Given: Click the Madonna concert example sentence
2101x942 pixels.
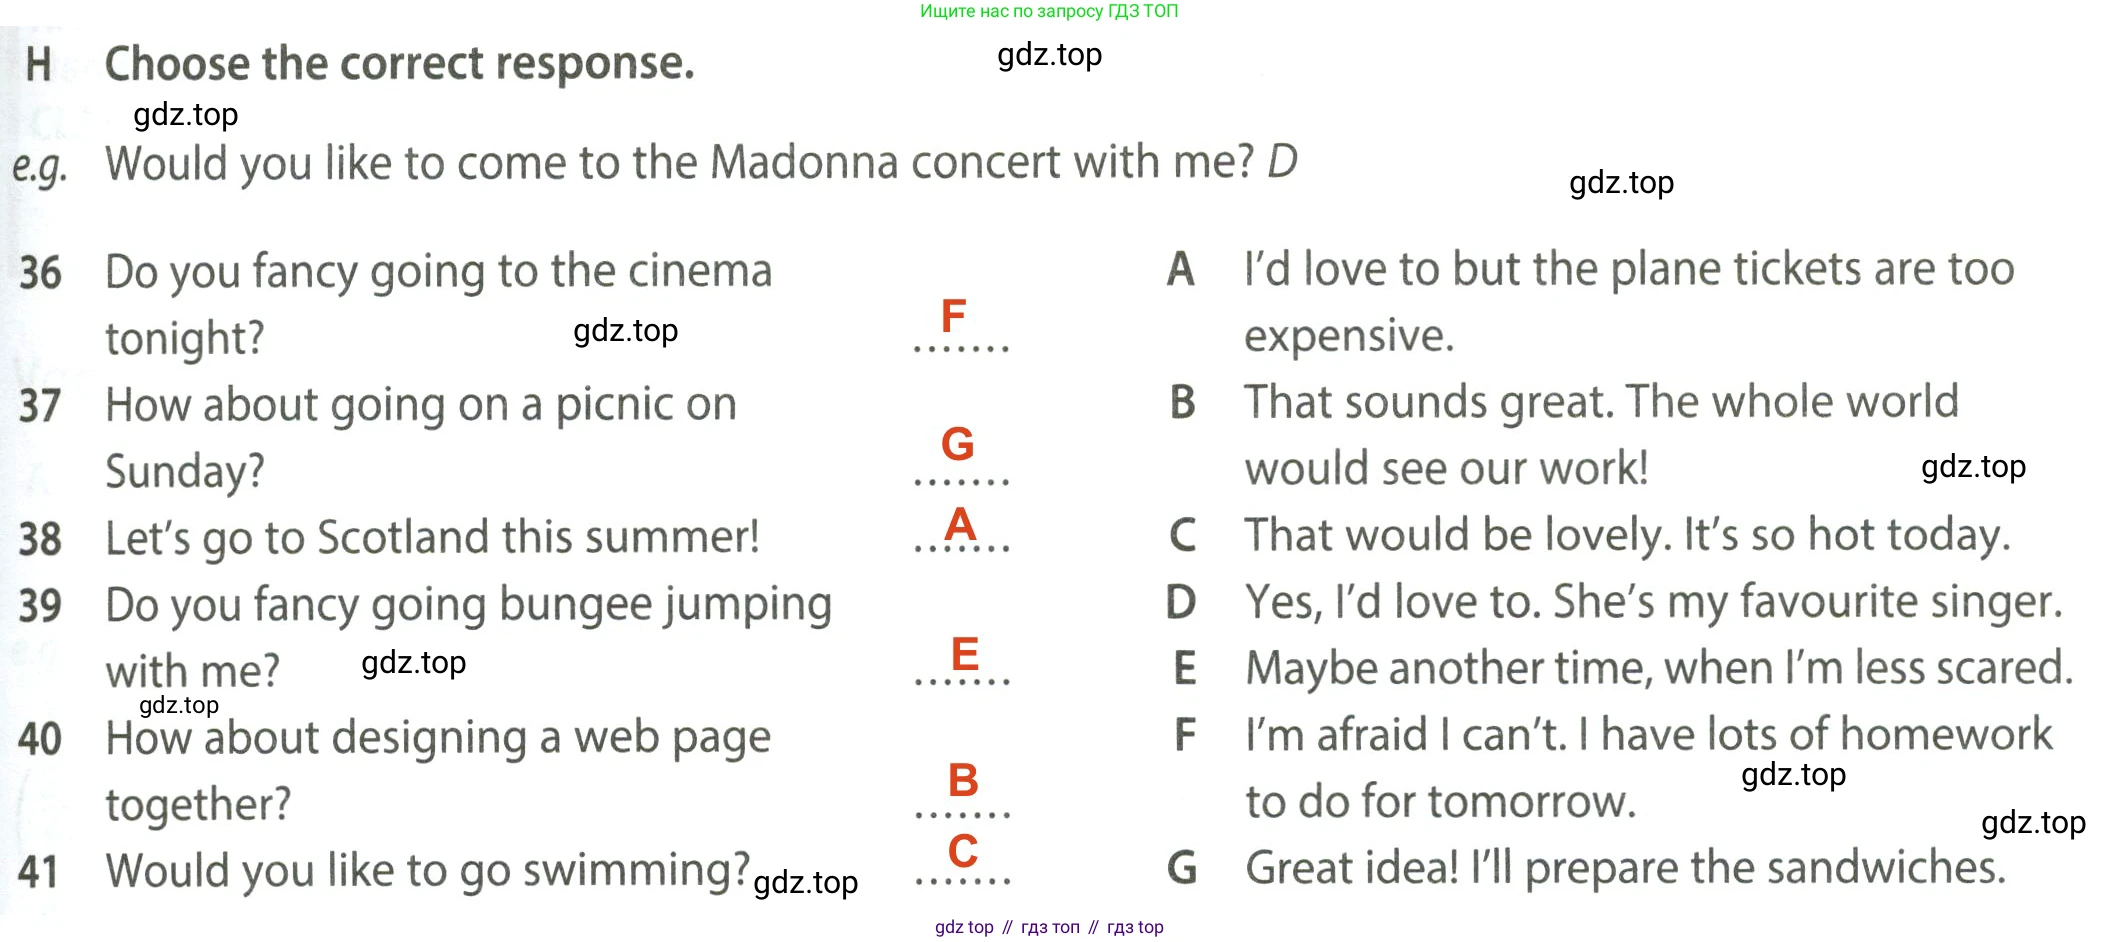Looking at the screenshot, I should point(701,163).
